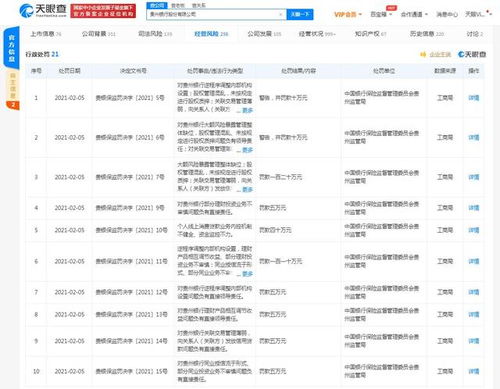Image resolution: width=500 pixels, height=389 pixels.
Task: Click document number 〔2021〕12号 in row 7
Action: (x=131, y=292)
